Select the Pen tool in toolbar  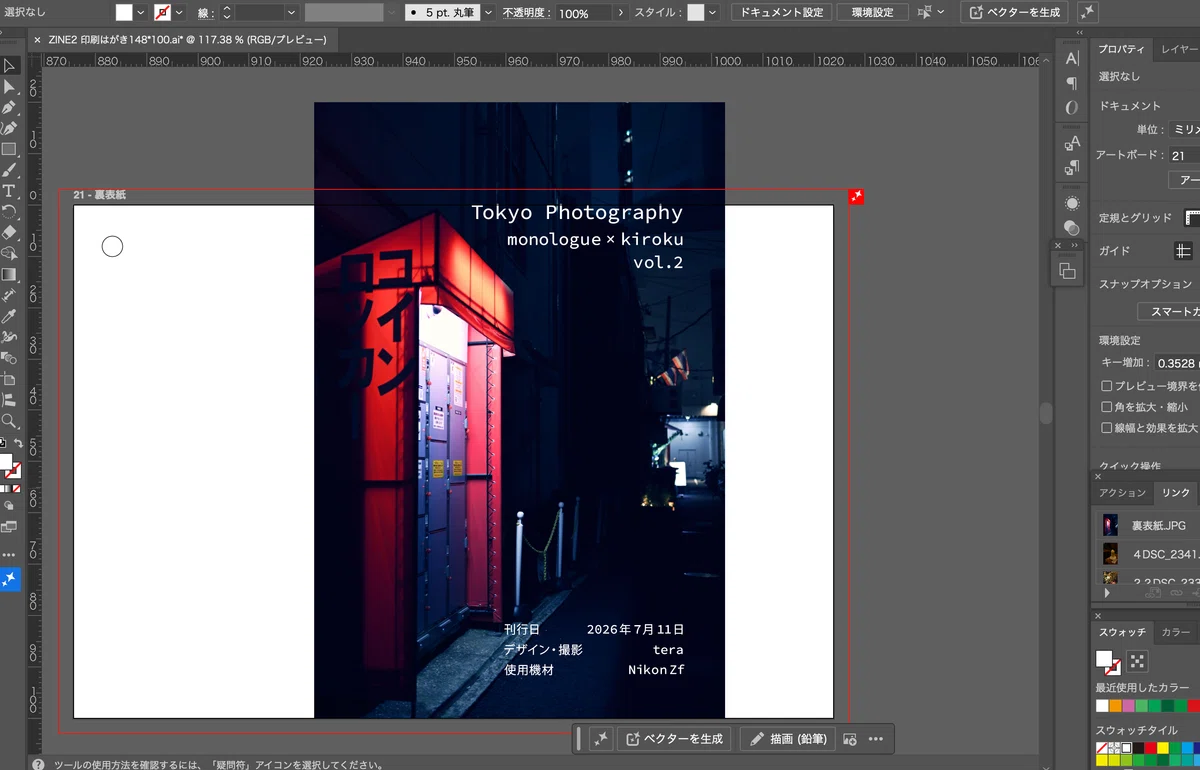[9, 107]
